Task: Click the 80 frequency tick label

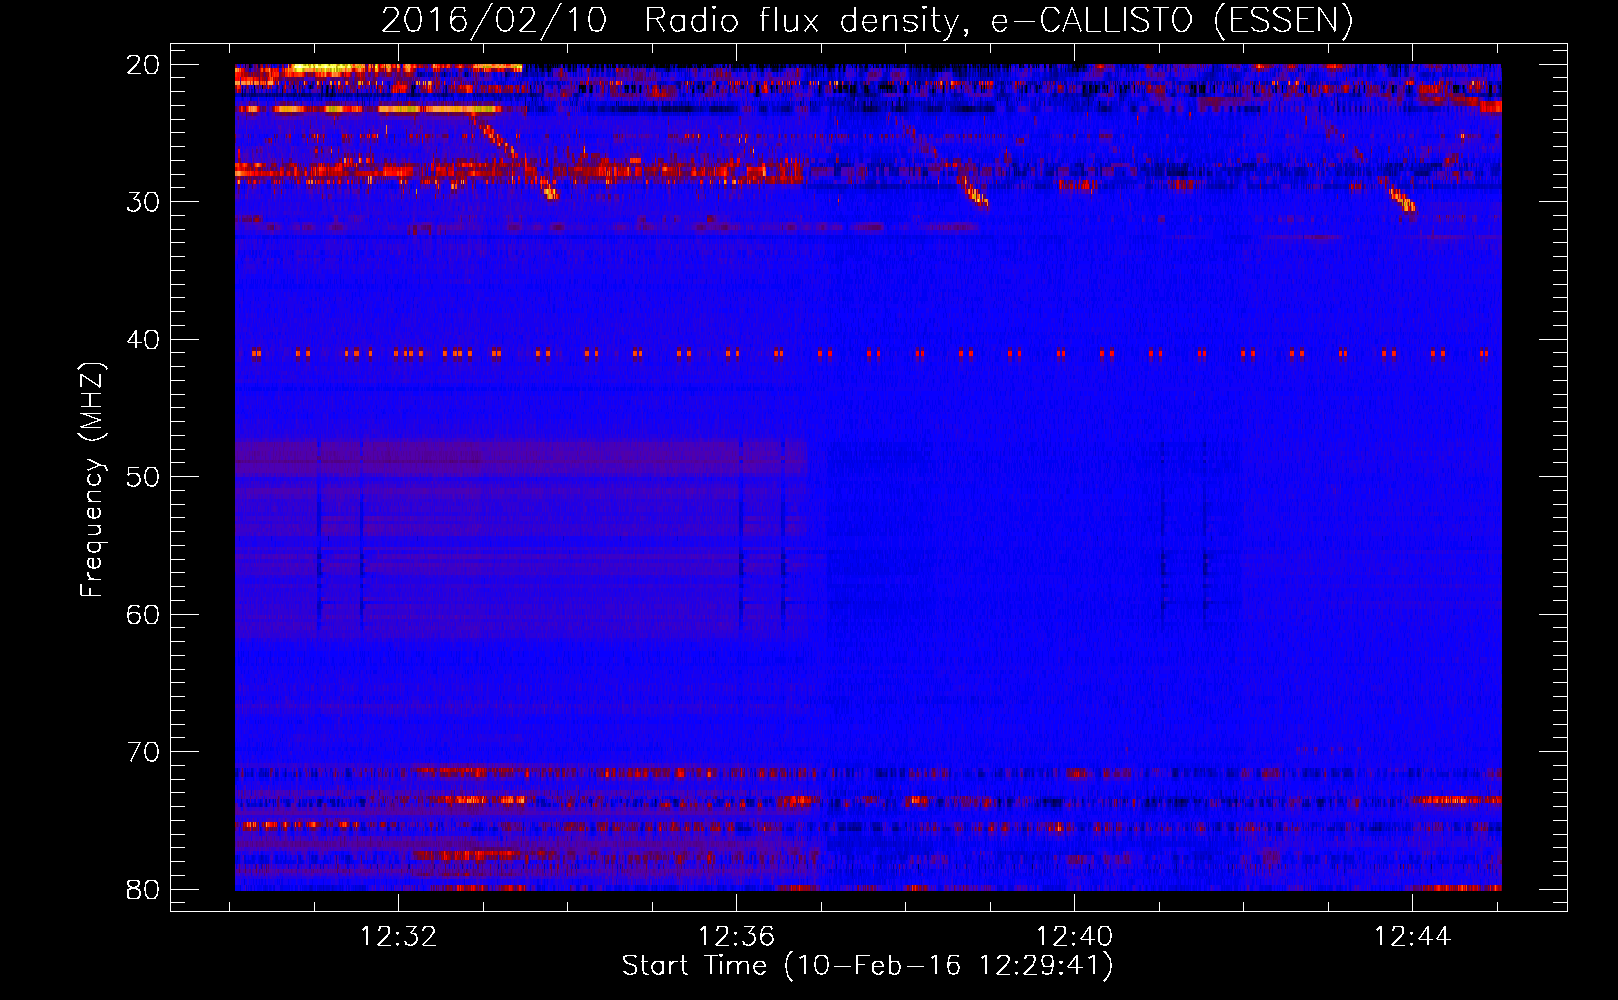Action: pos(143,889)
